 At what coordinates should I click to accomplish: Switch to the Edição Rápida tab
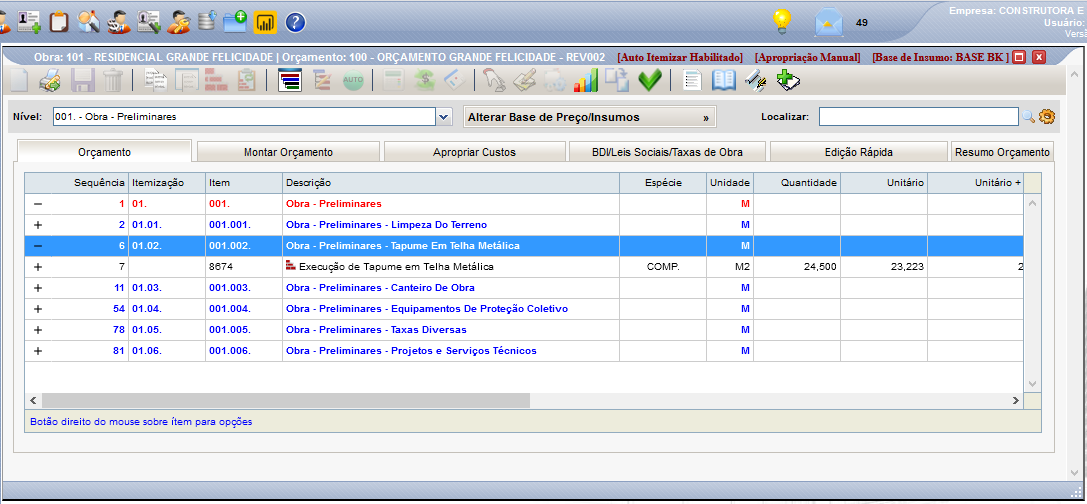pyautogui.click(x=858, y=152)
